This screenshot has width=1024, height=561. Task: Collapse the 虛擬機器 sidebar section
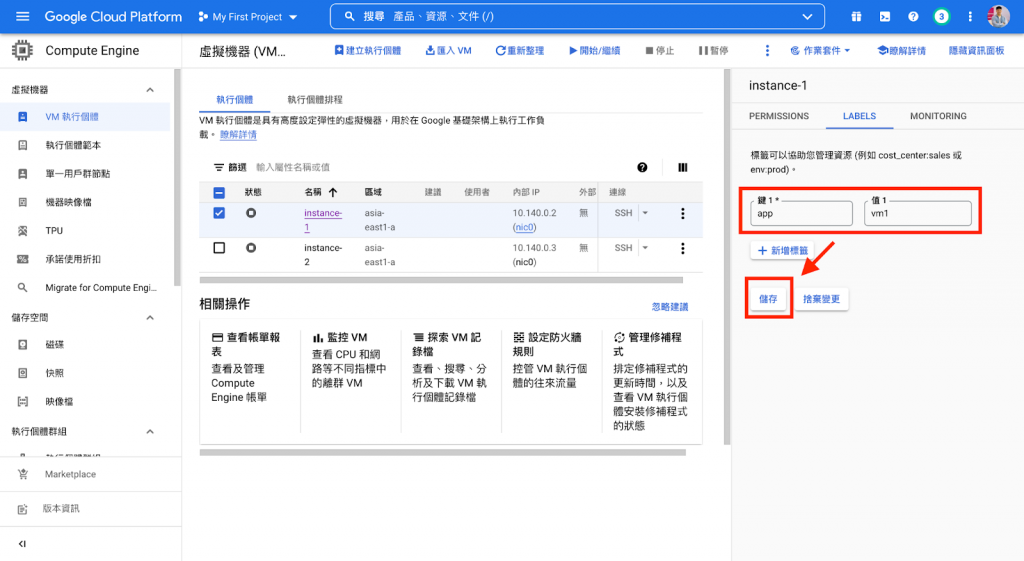point(150,89)
